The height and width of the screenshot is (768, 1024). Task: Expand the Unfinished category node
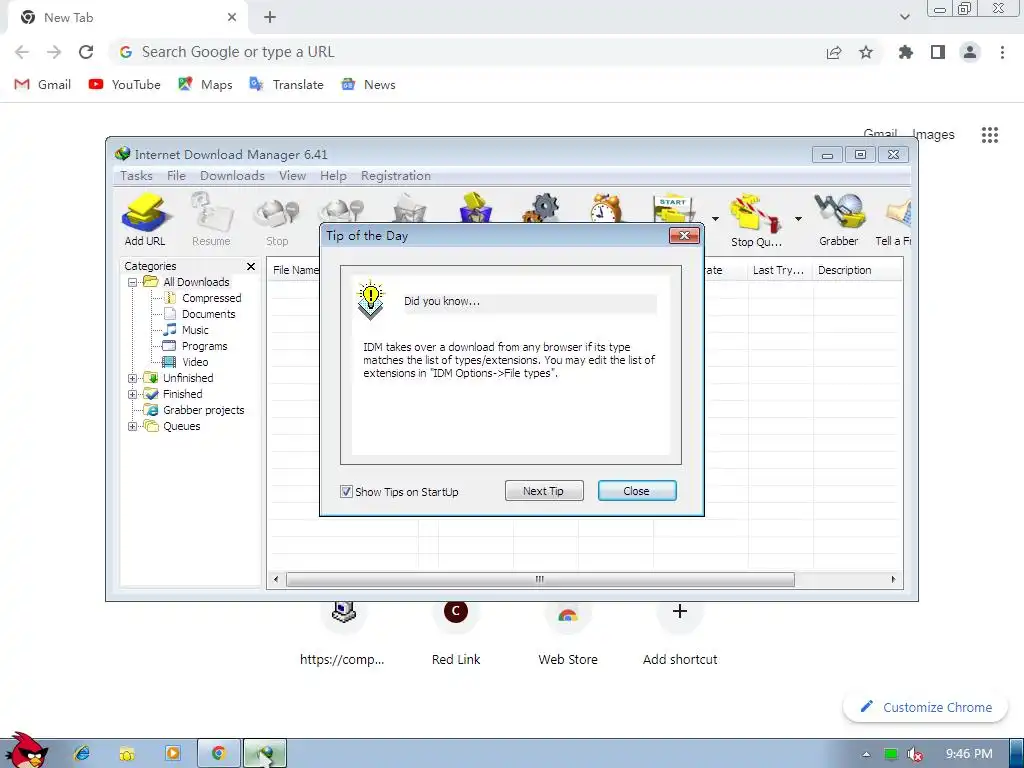(133, 379)
